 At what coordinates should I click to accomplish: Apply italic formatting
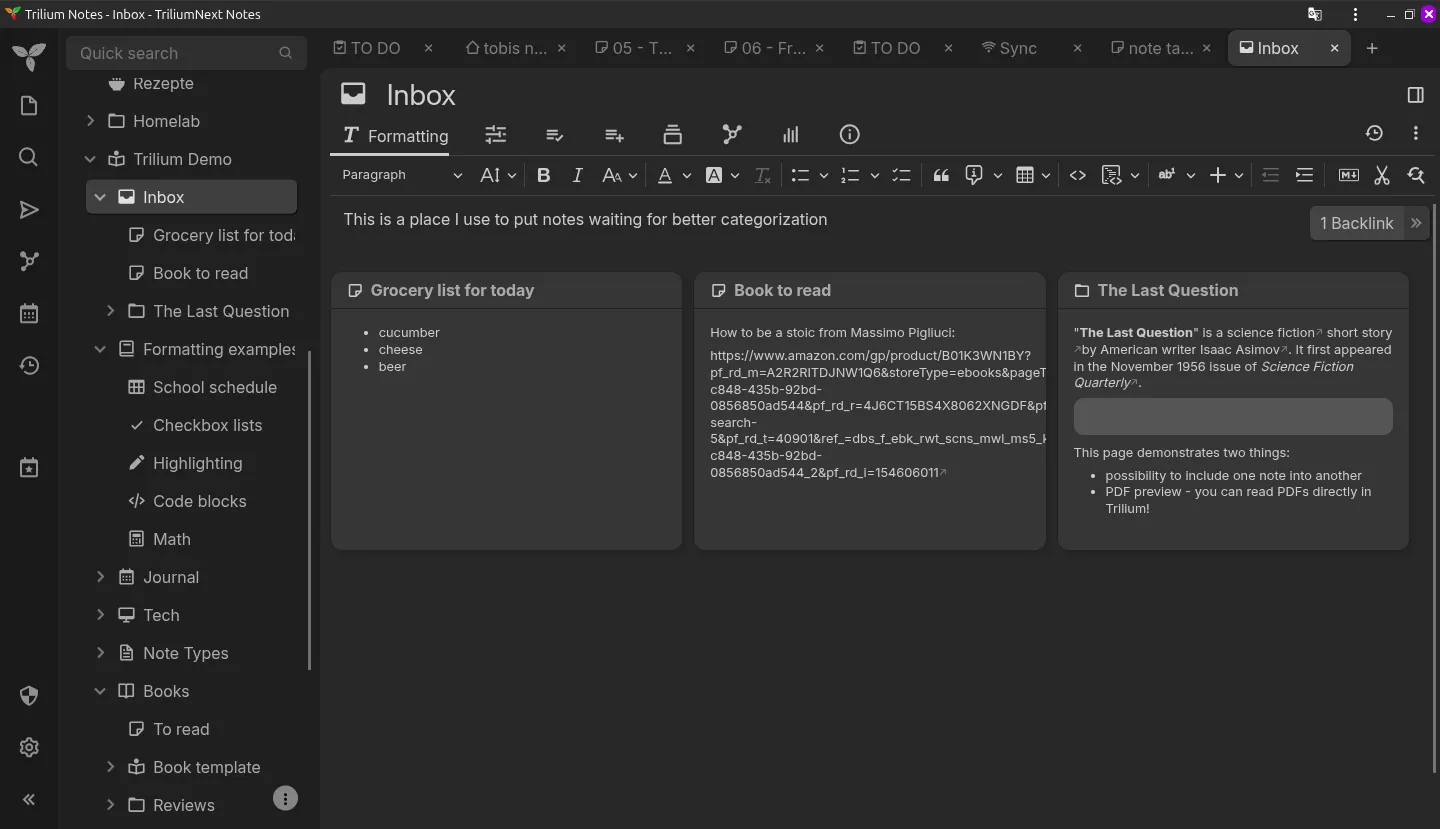tap(577, 175)
